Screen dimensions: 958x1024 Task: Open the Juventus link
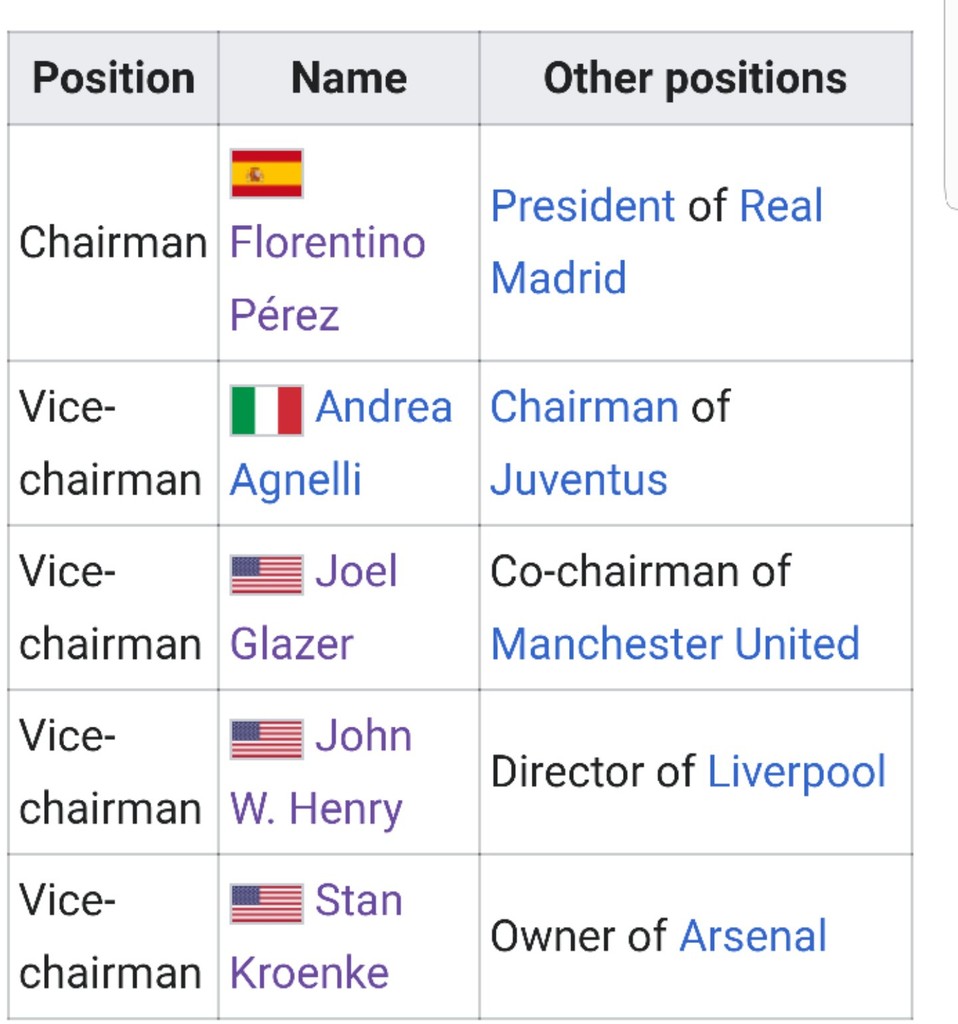(x=578, y=480)
